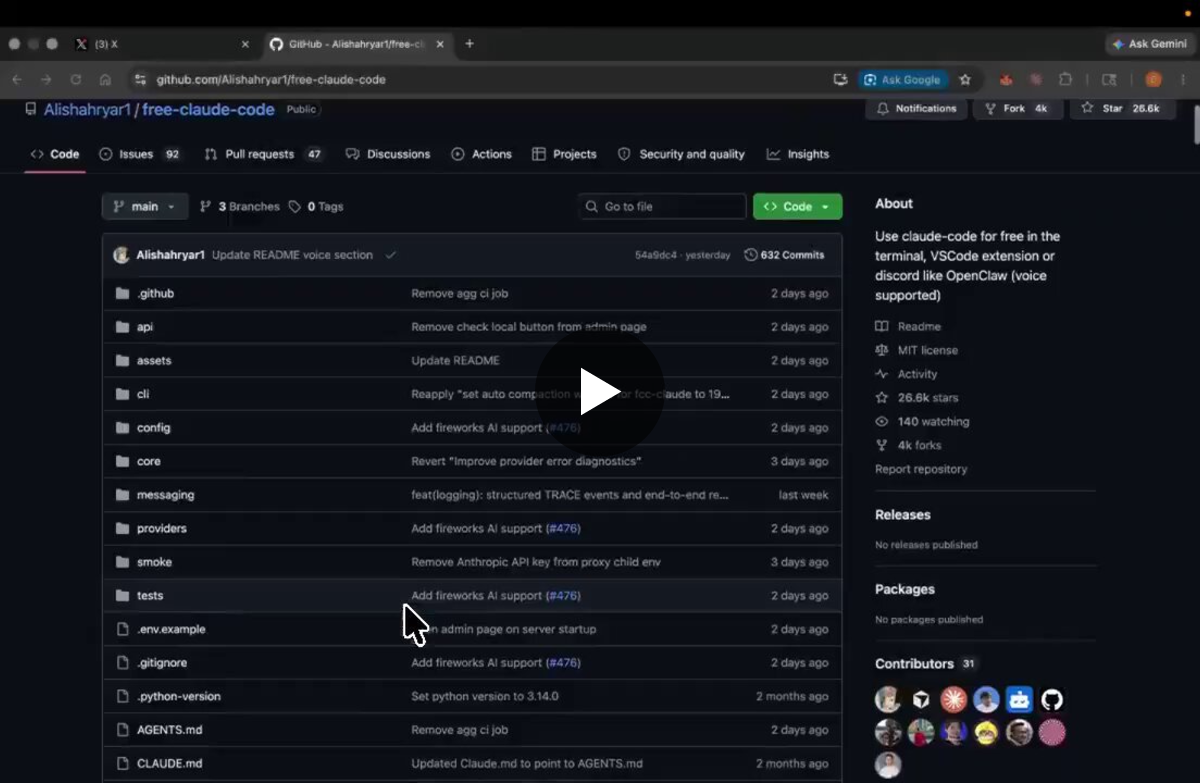Go to browser home icon

coord(105,79)
